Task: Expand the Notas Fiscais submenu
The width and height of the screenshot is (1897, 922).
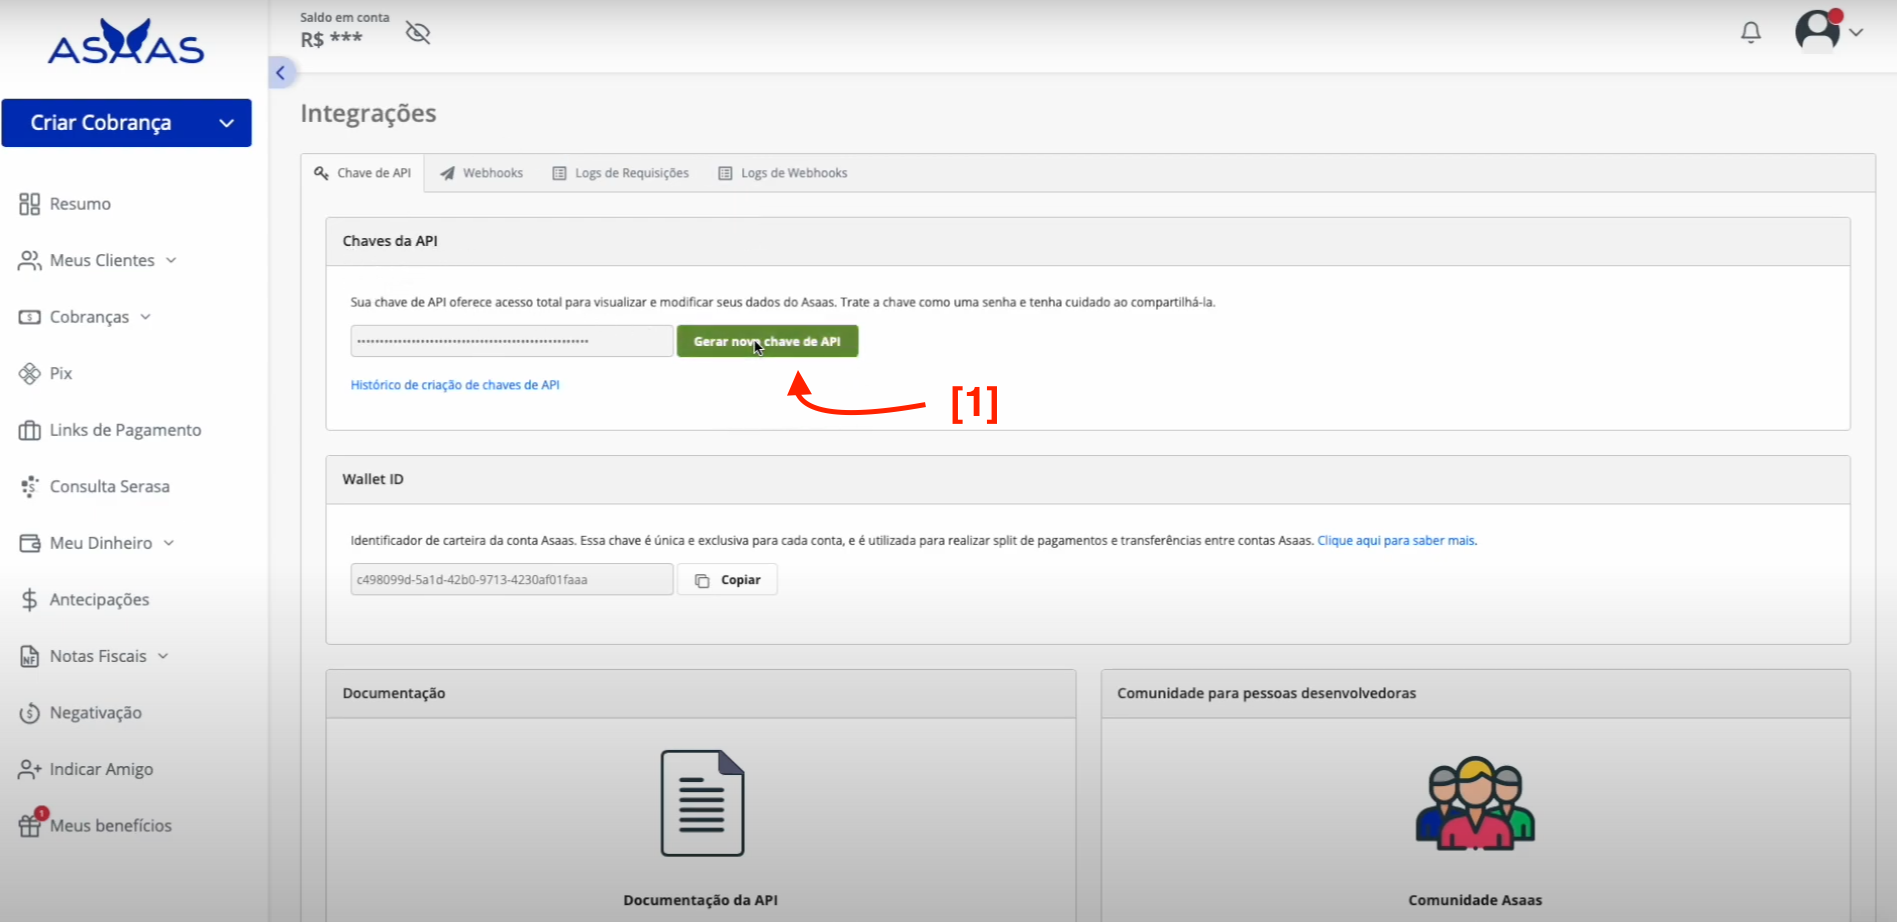Action: [163, 656]
